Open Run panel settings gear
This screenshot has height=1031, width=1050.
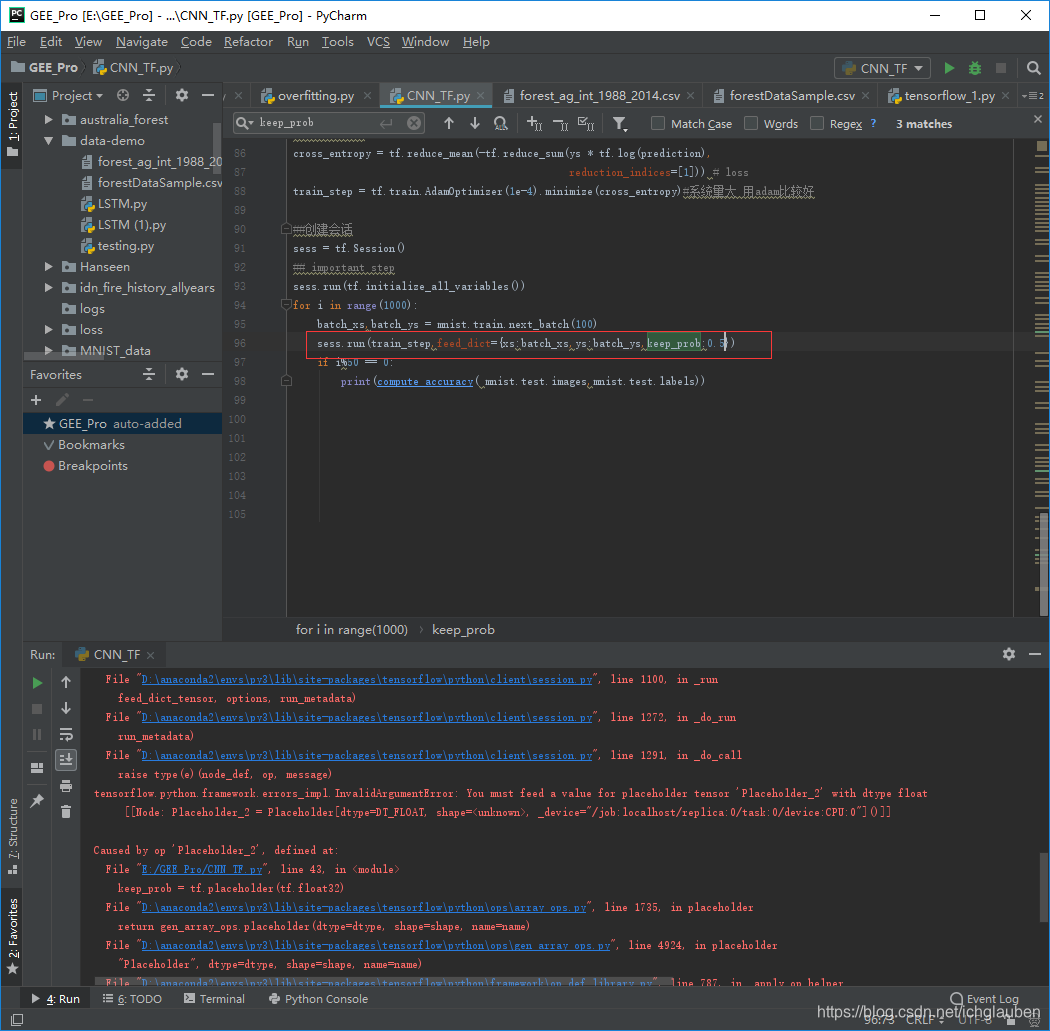click(x=1008, y=654)
